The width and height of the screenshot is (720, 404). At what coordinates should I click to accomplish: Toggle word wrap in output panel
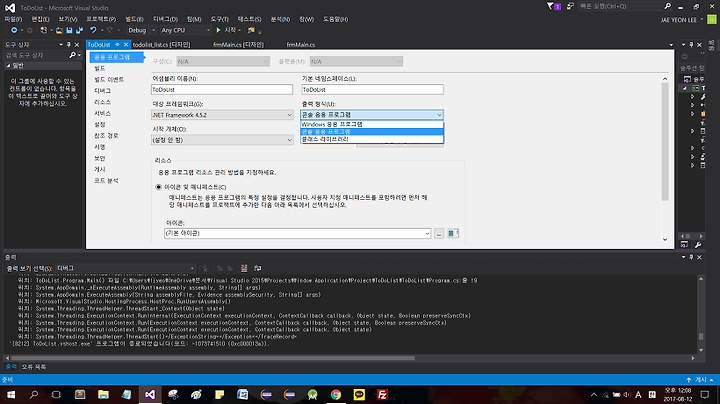click(x=258, y=268)
